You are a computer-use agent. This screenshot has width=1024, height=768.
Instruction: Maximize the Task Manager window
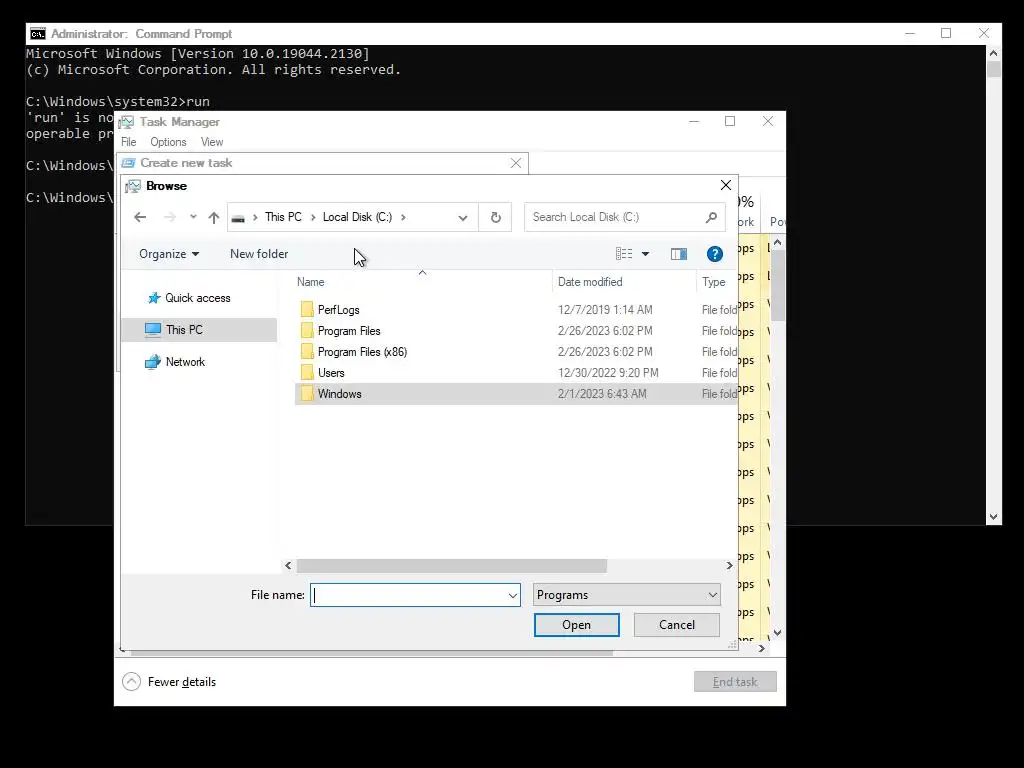[x=730, y=121]
